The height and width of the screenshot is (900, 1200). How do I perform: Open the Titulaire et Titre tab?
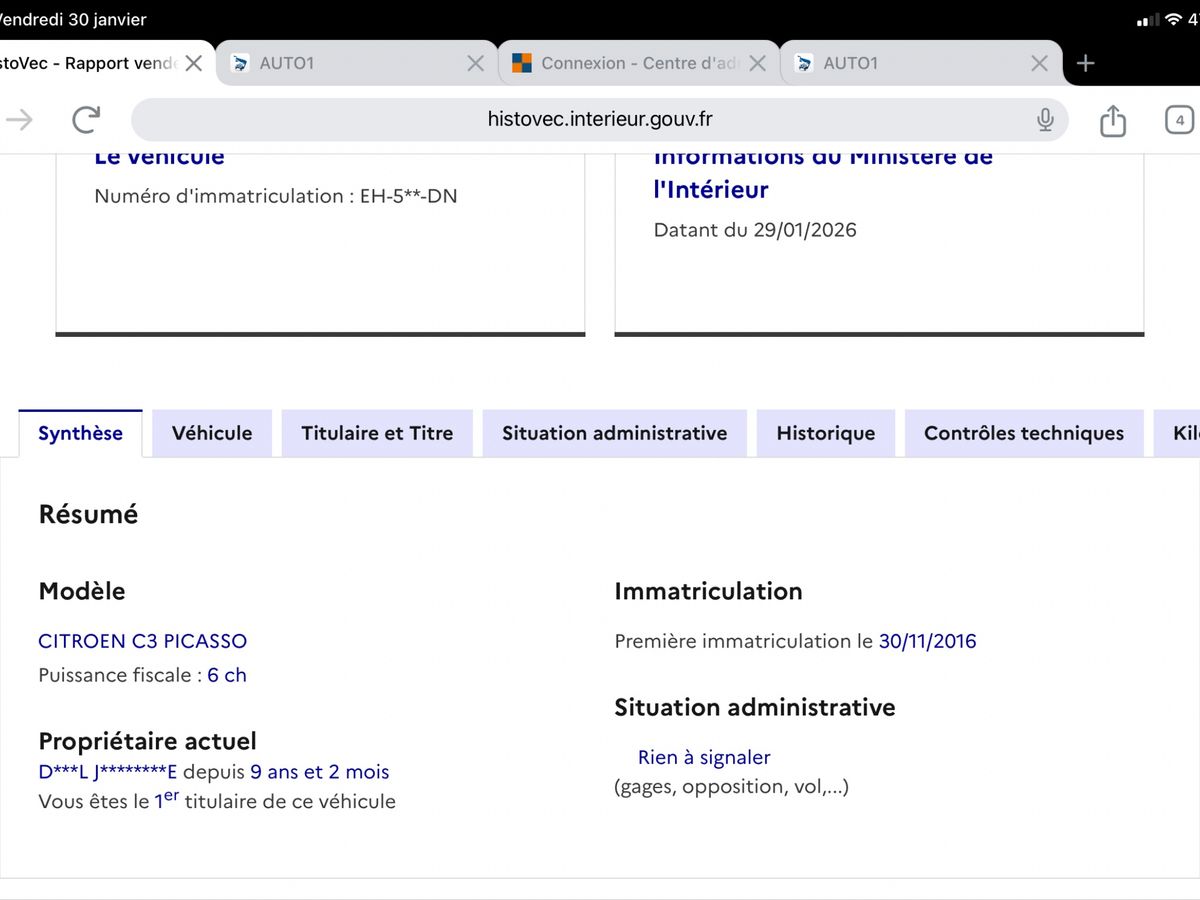[377, 433]
